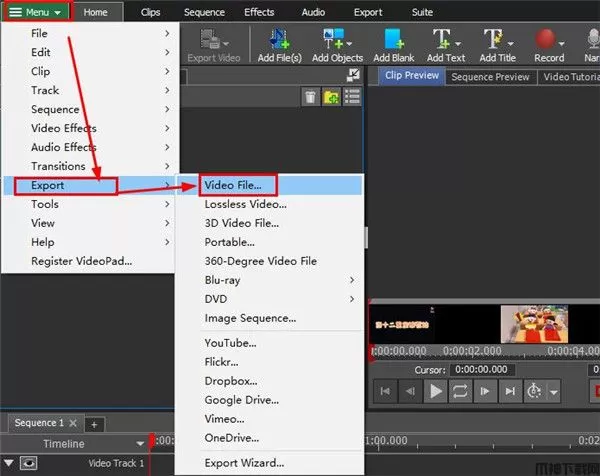This screenshot has height=476, width=600.
Task: Open Register VideoPad... entry
Action: tap(81, 261)
